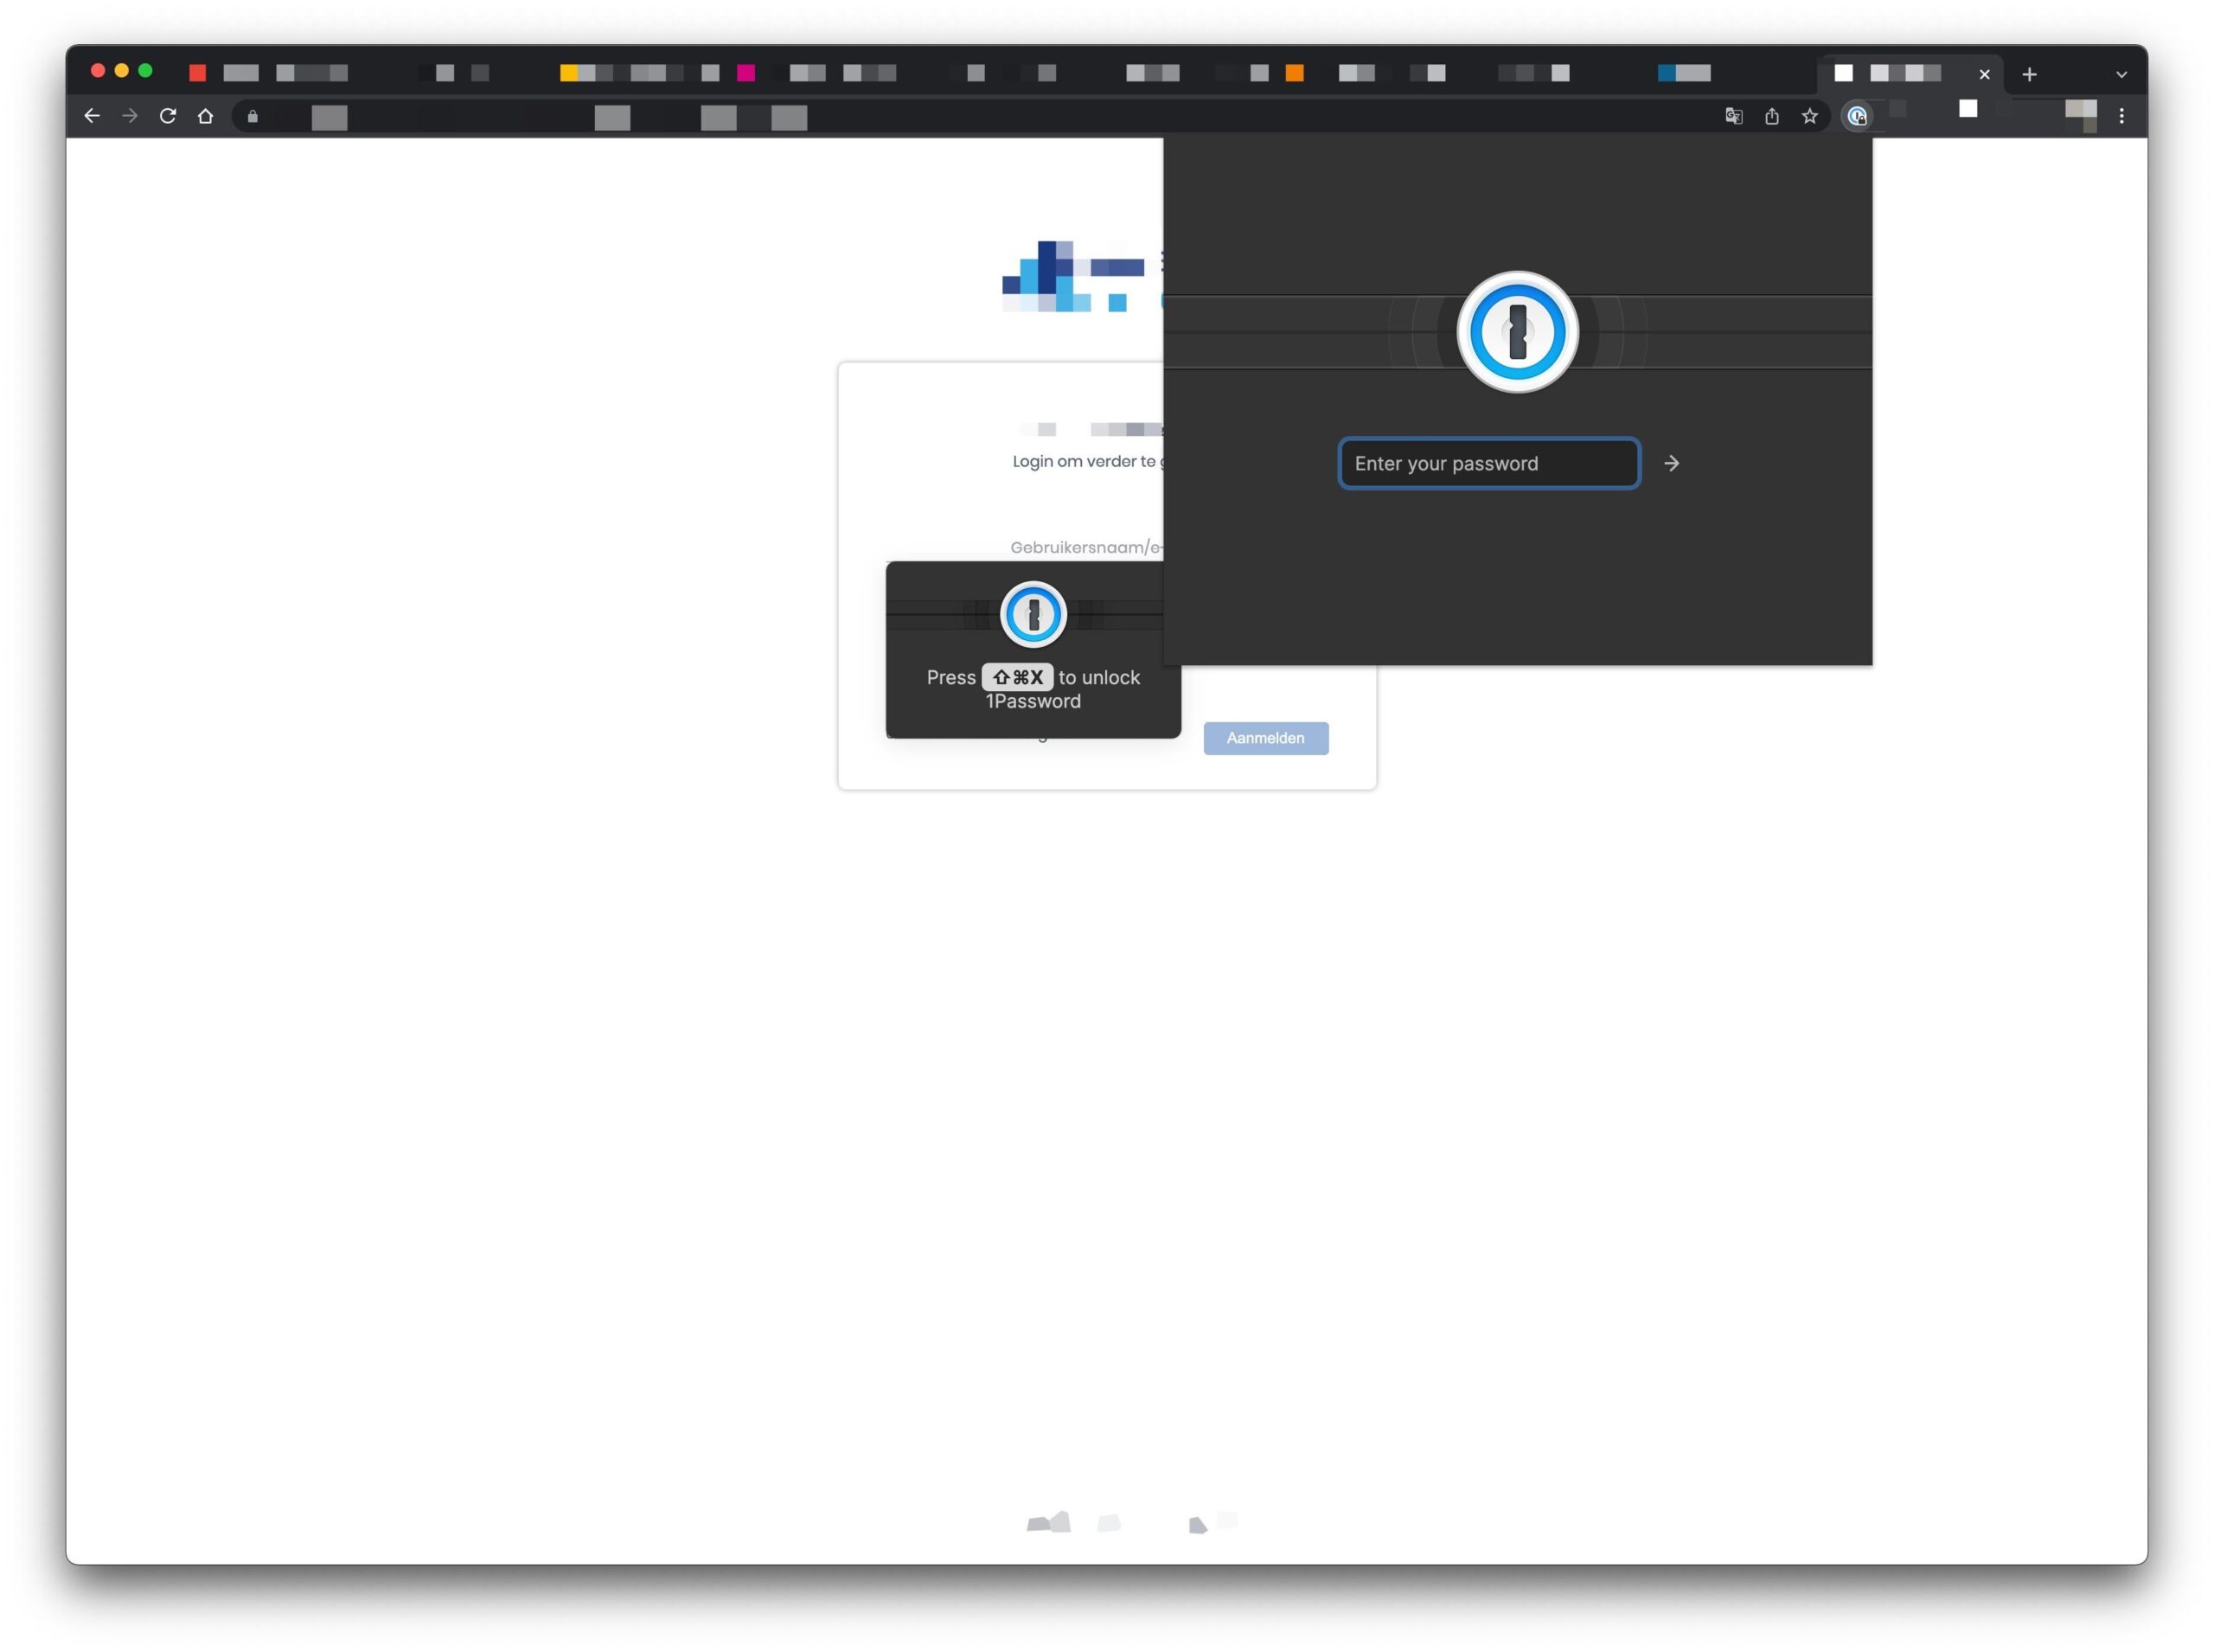Click the blurred site logo above the login form
2214x1652 pixels.
1082,276
